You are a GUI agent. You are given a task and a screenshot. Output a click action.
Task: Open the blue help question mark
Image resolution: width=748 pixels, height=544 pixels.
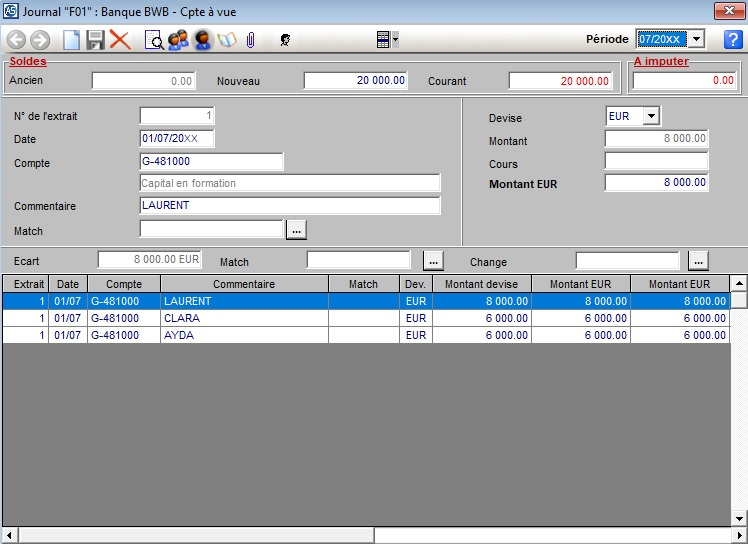pos(733,39)
